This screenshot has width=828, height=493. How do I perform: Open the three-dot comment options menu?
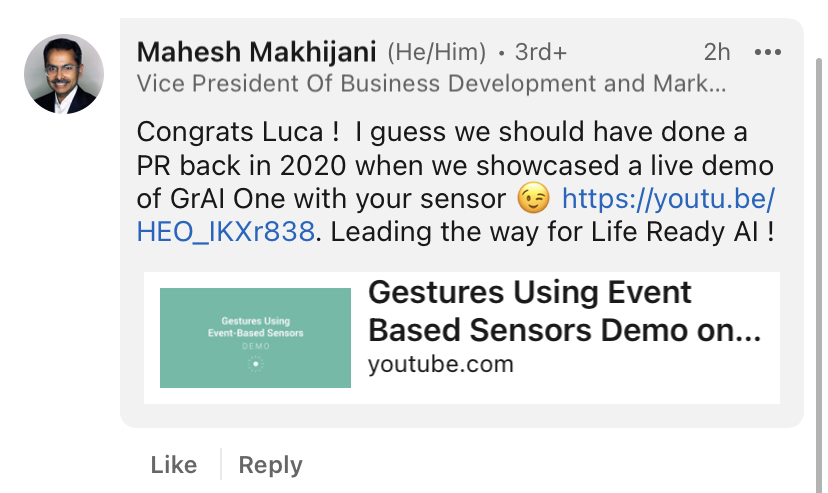tap(768, 52)
